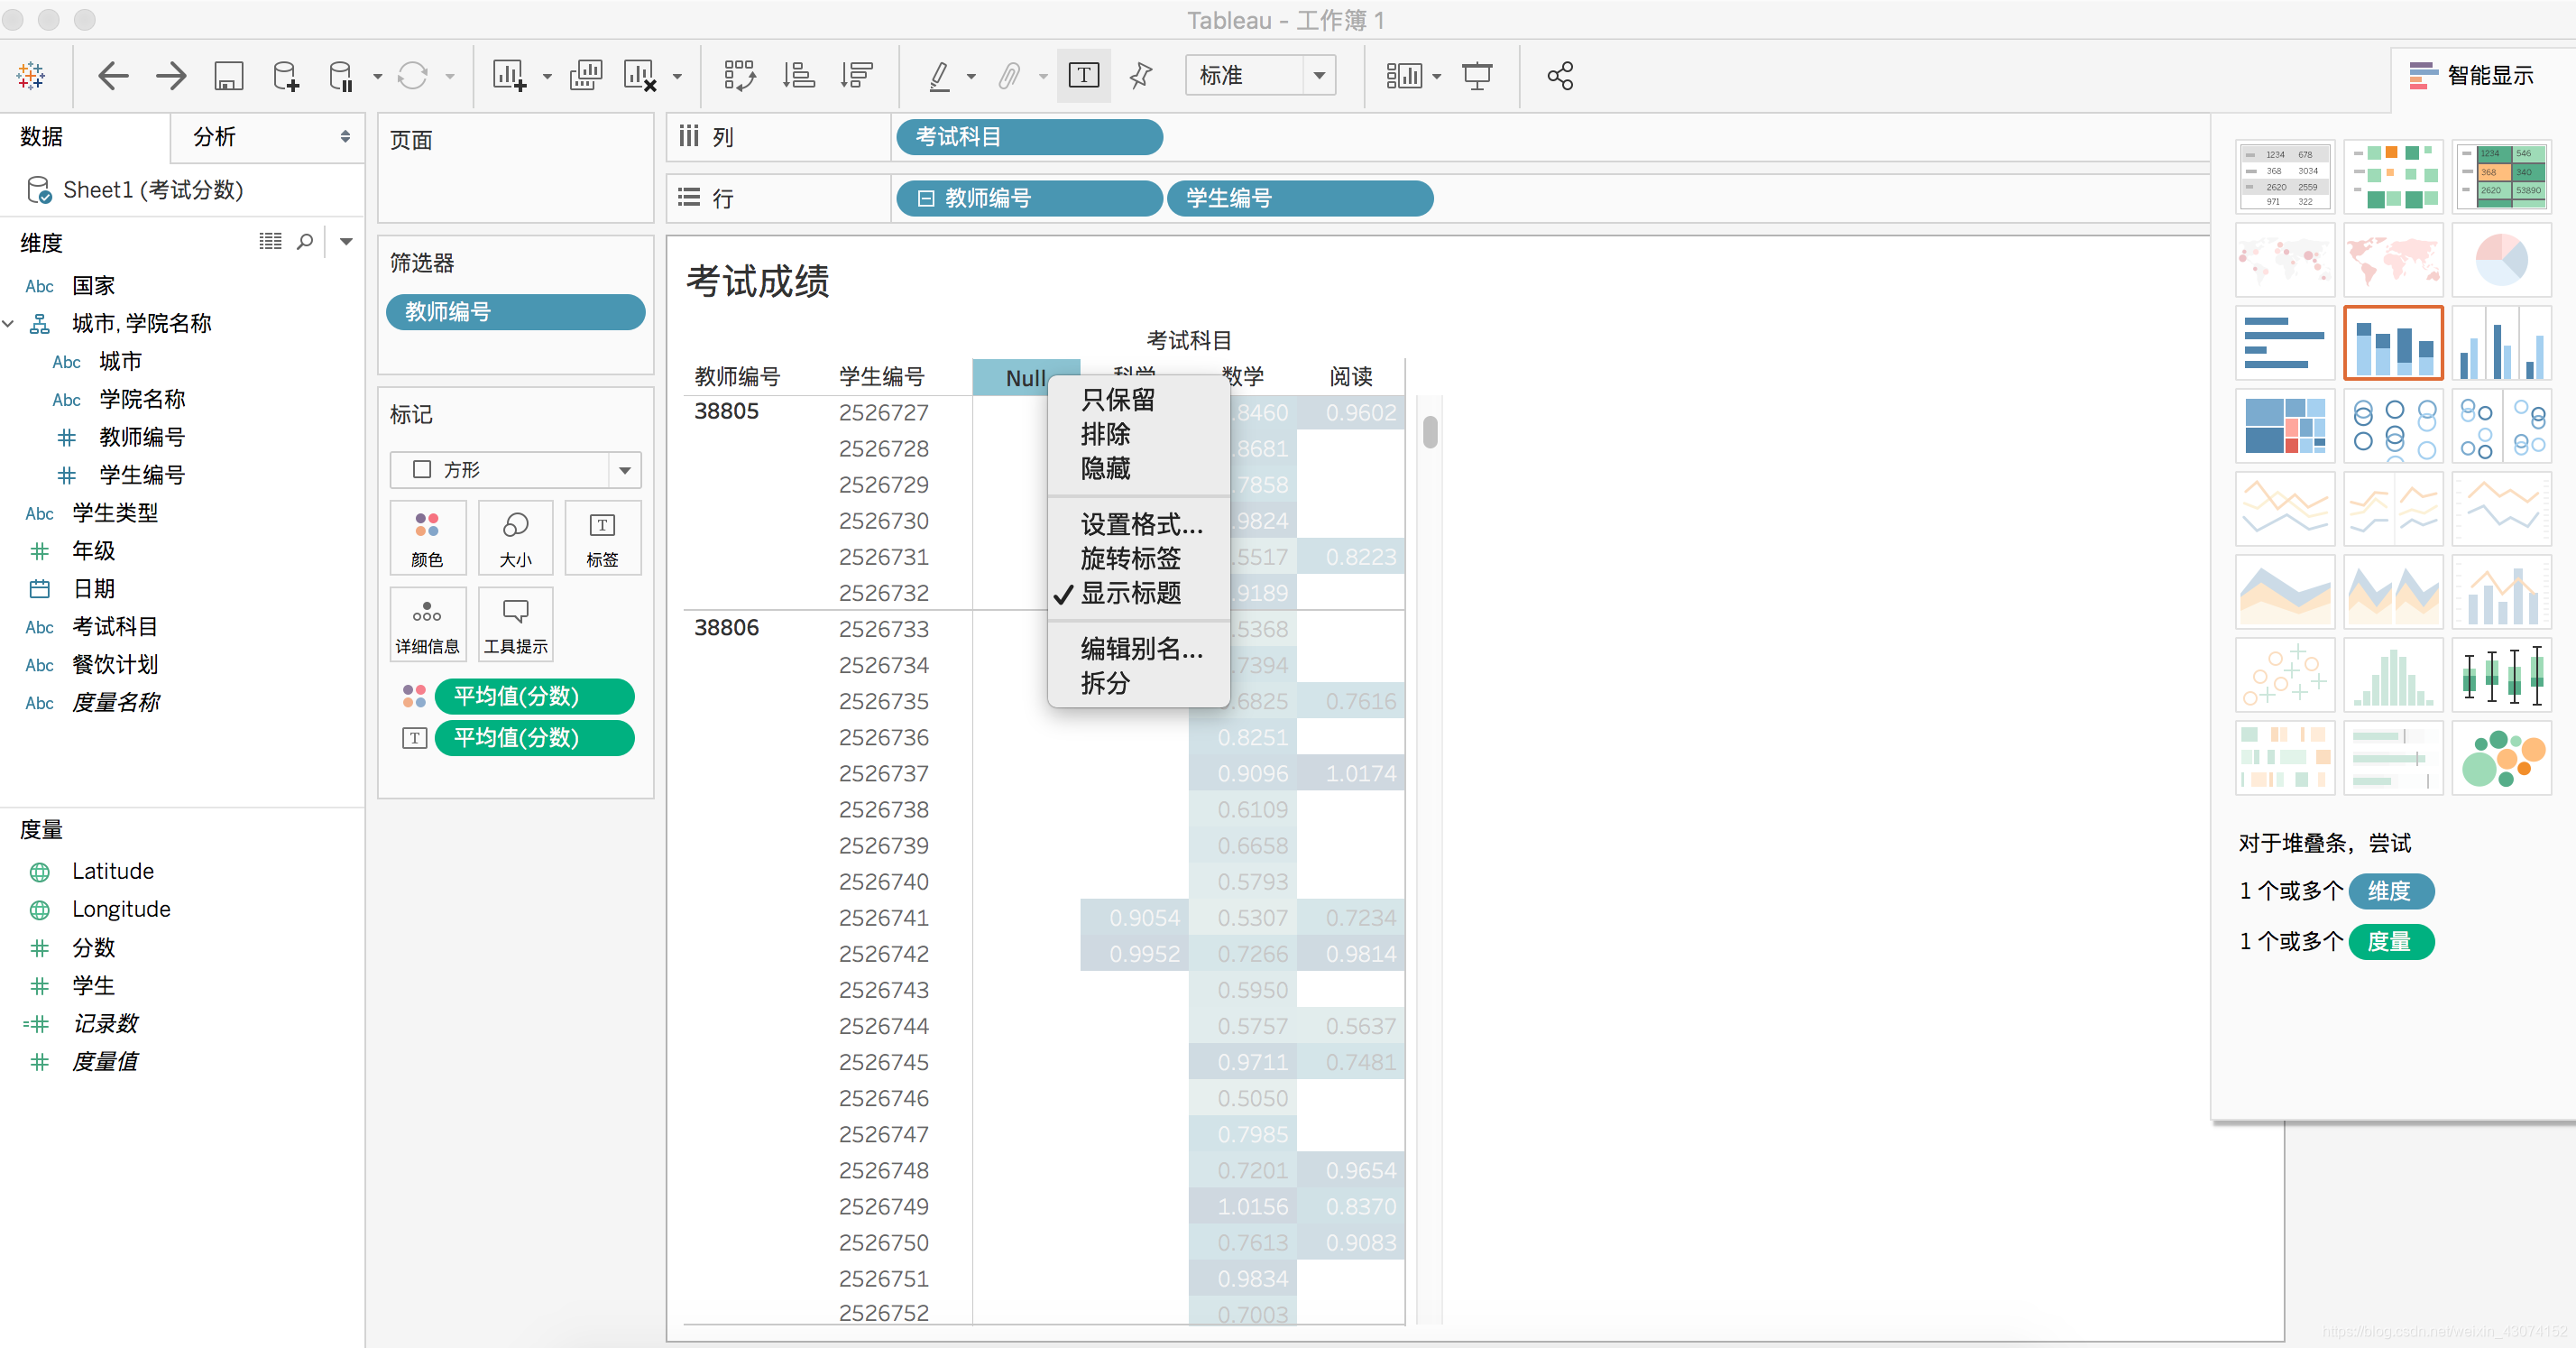Viewport: 2576px width, 1348px height.
Task: Collapse the 城市, 学院名称 hierarchy
Action: pyautogui.click(x=9, y=323)
